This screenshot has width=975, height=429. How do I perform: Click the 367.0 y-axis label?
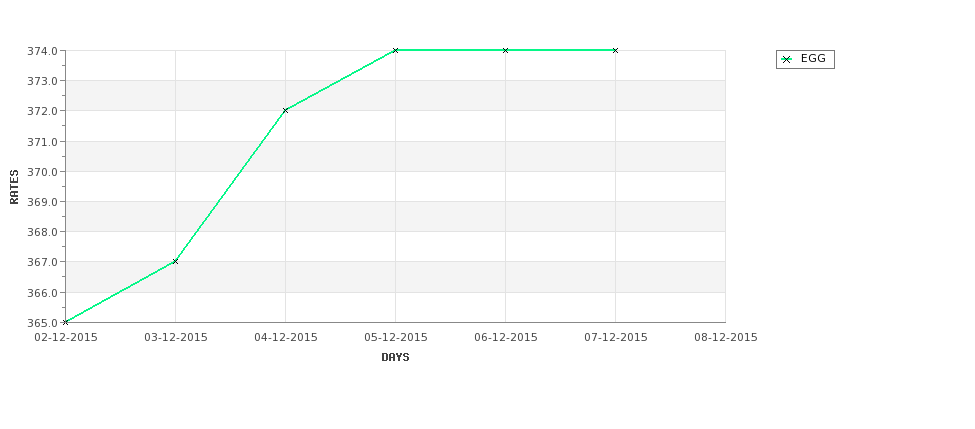click(x=42, y=262)
